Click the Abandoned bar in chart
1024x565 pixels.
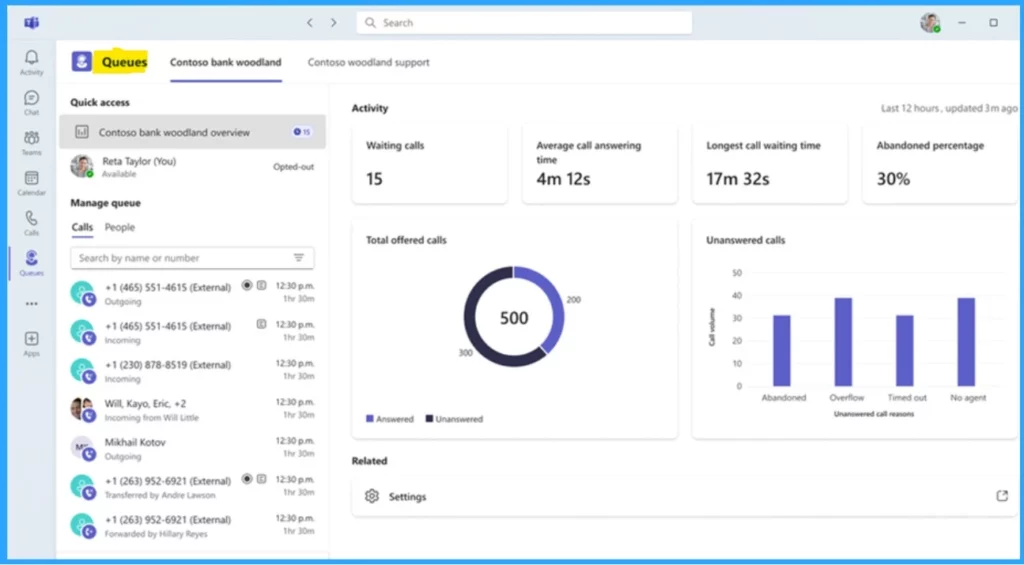coord(782,351)
